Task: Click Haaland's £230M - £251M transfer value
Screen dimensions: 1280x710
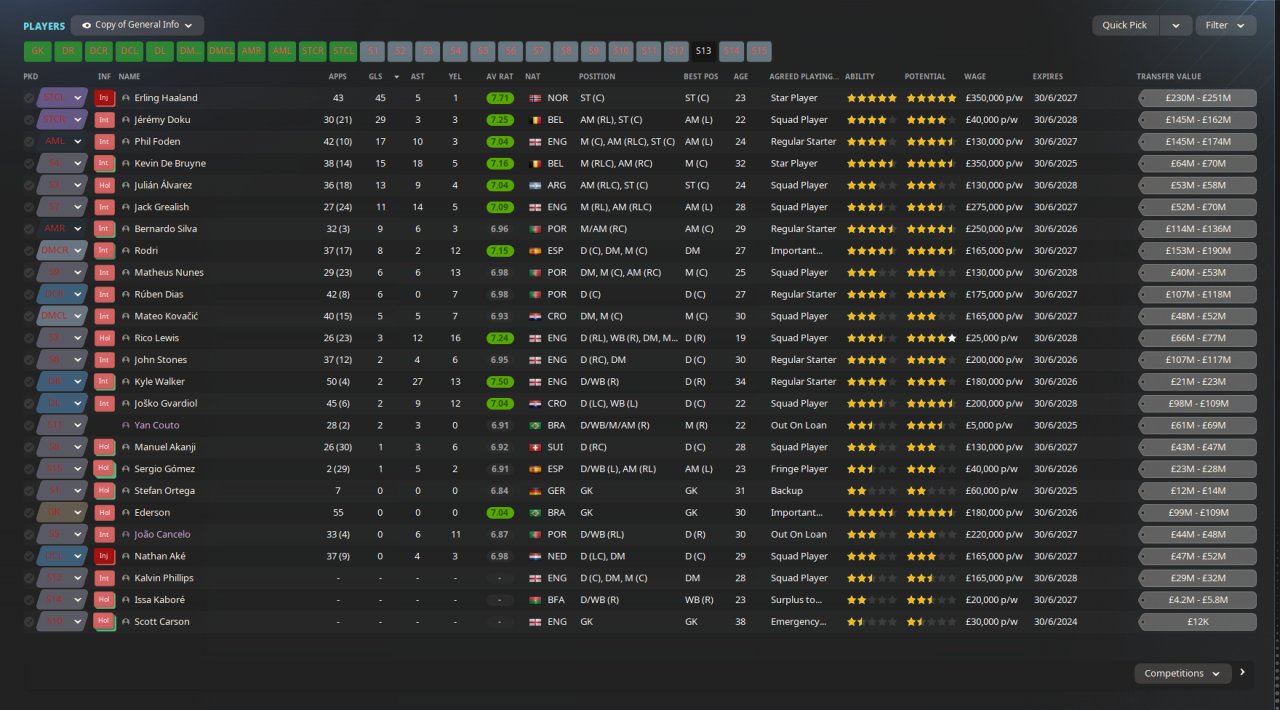Action: click(1197, 98)
